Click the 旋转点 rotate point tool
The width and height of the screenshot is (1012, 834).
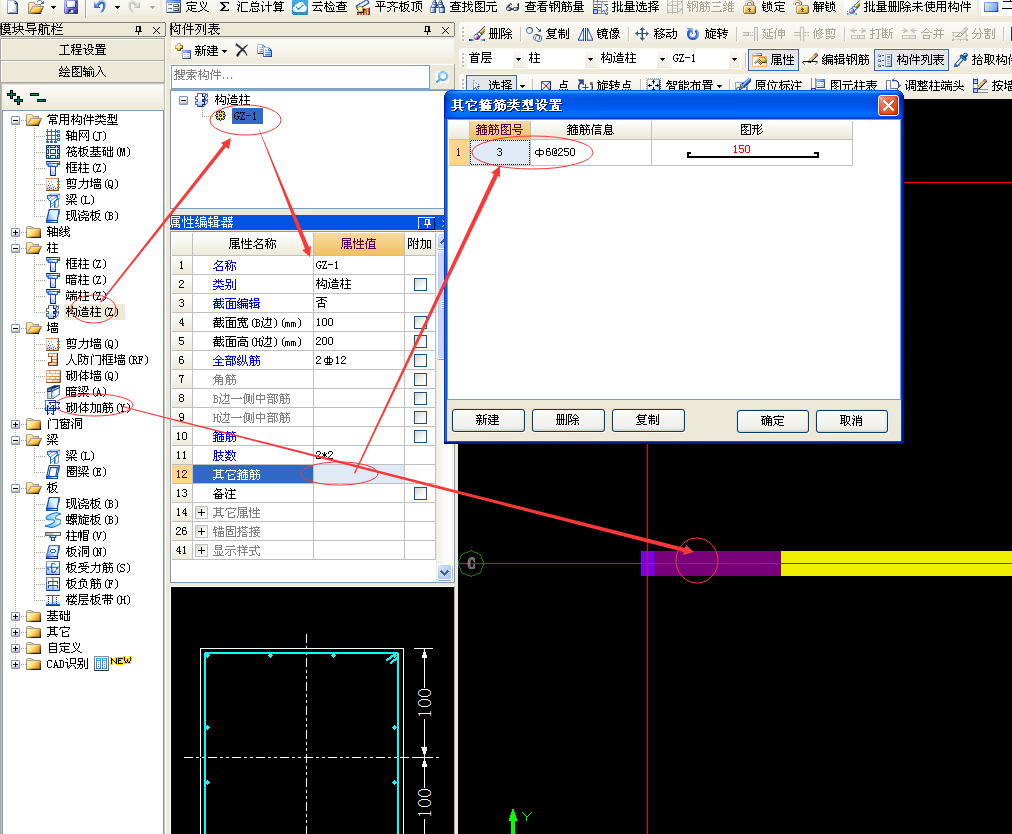click(604, 85)
